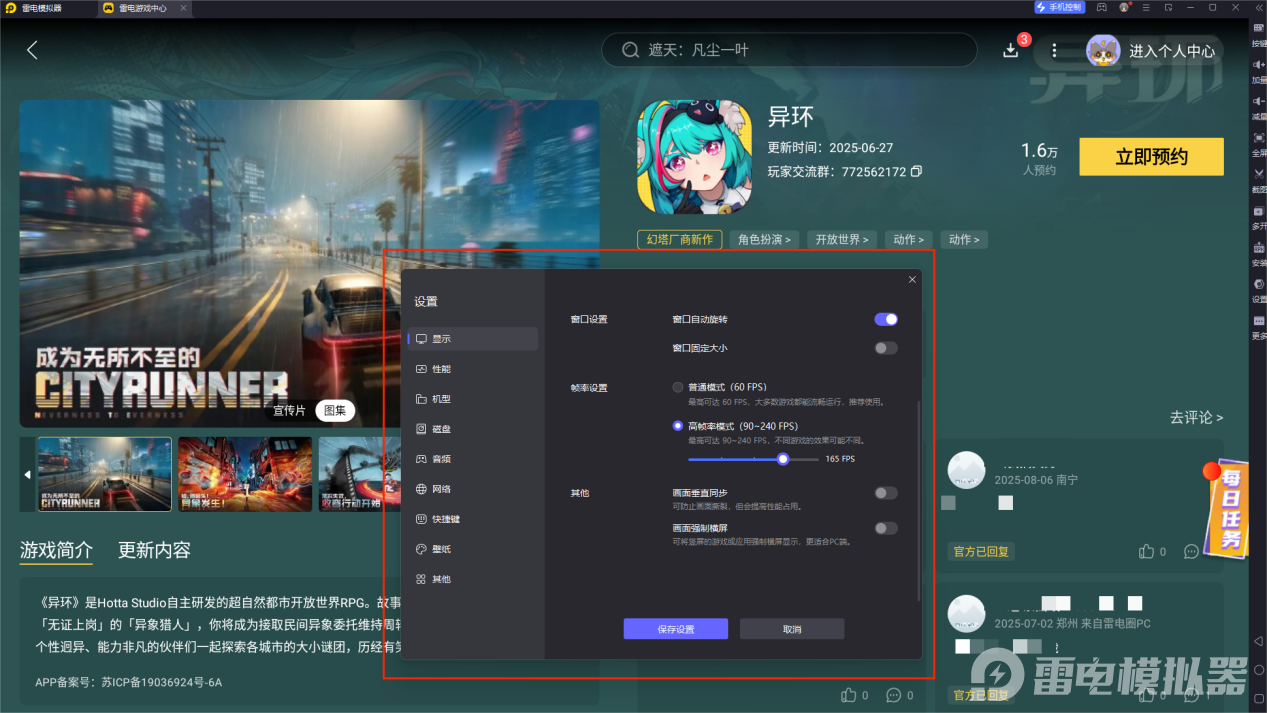Screen dimensions: 1267x713
Task: Click the 保存设置 save settings button
Action: tap(675, 628)
